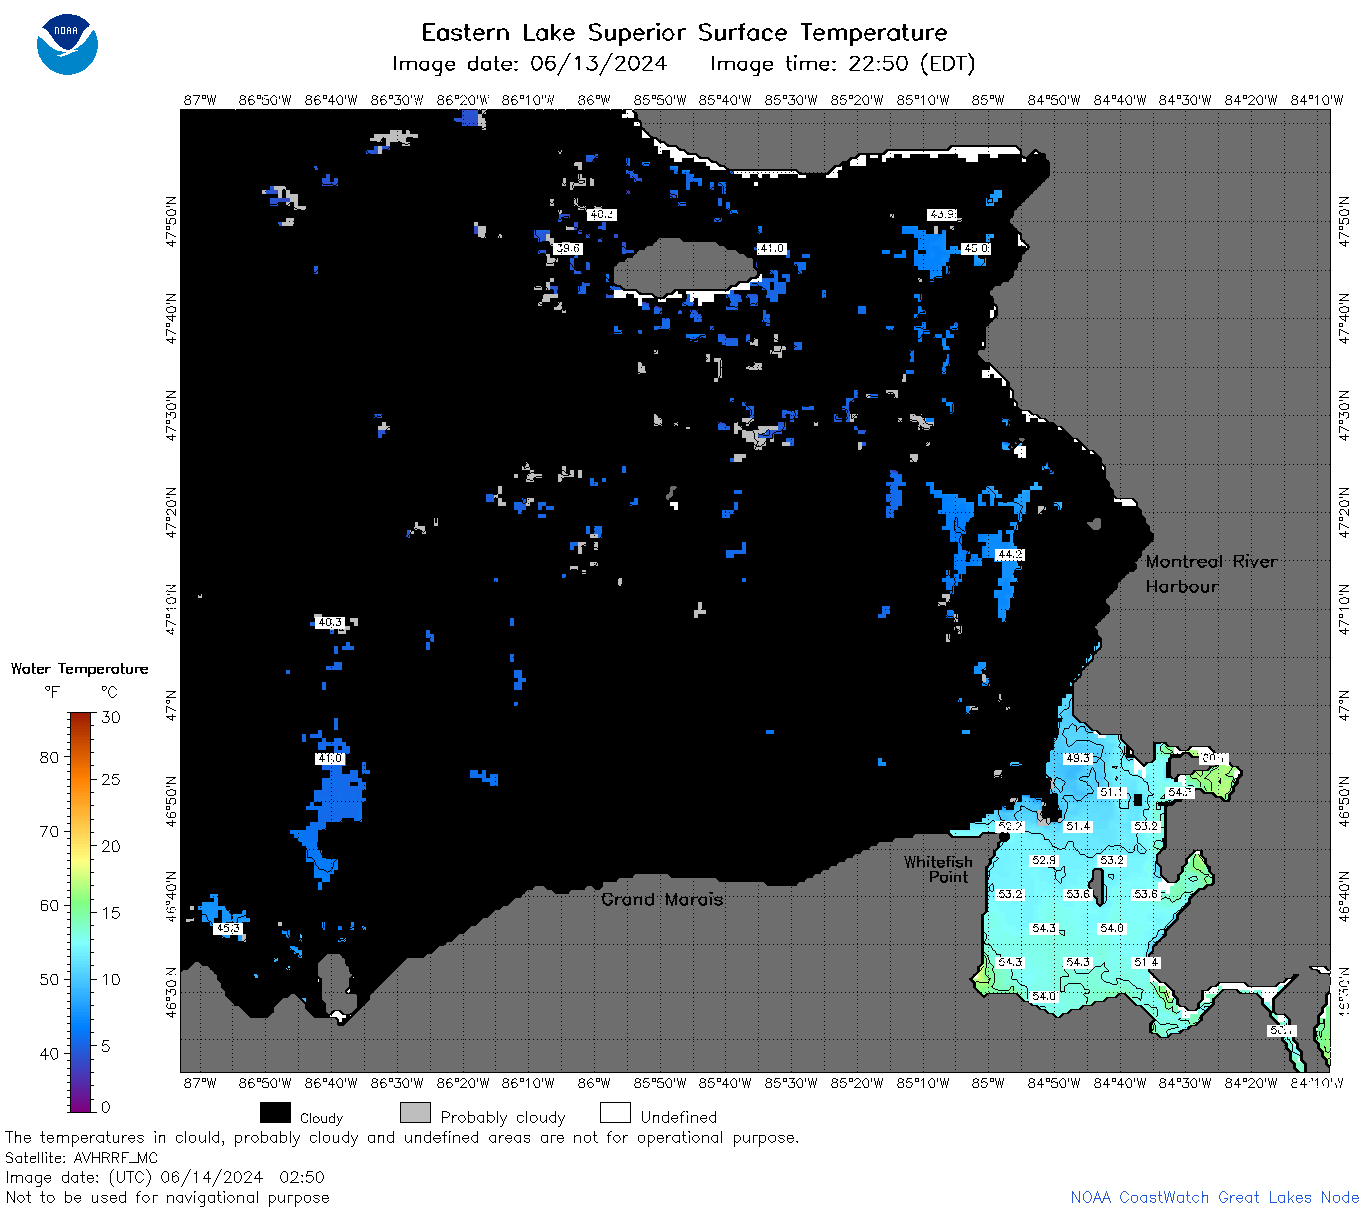Click the white Undefined legend swatch
This screenshot has width=1370, height=1213.
[615, 1113]
